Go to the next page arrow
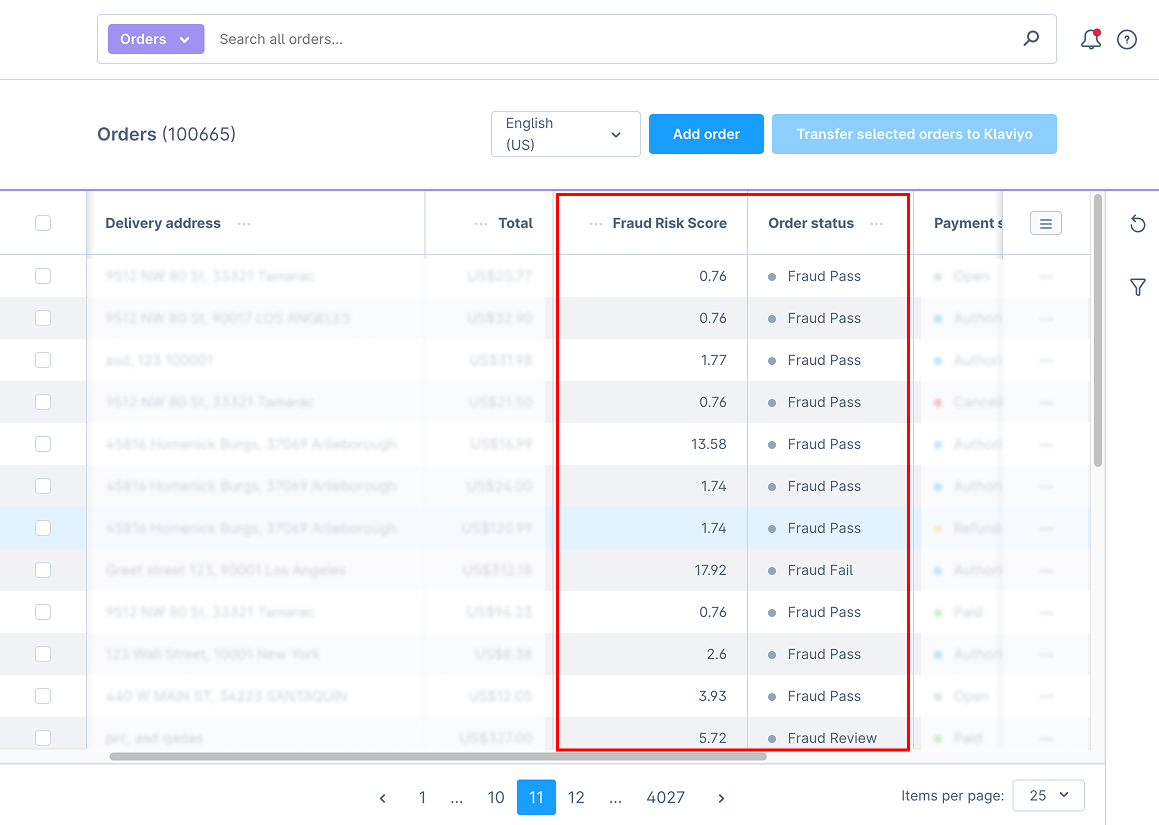1159x825 pixels. pos(721,797)
